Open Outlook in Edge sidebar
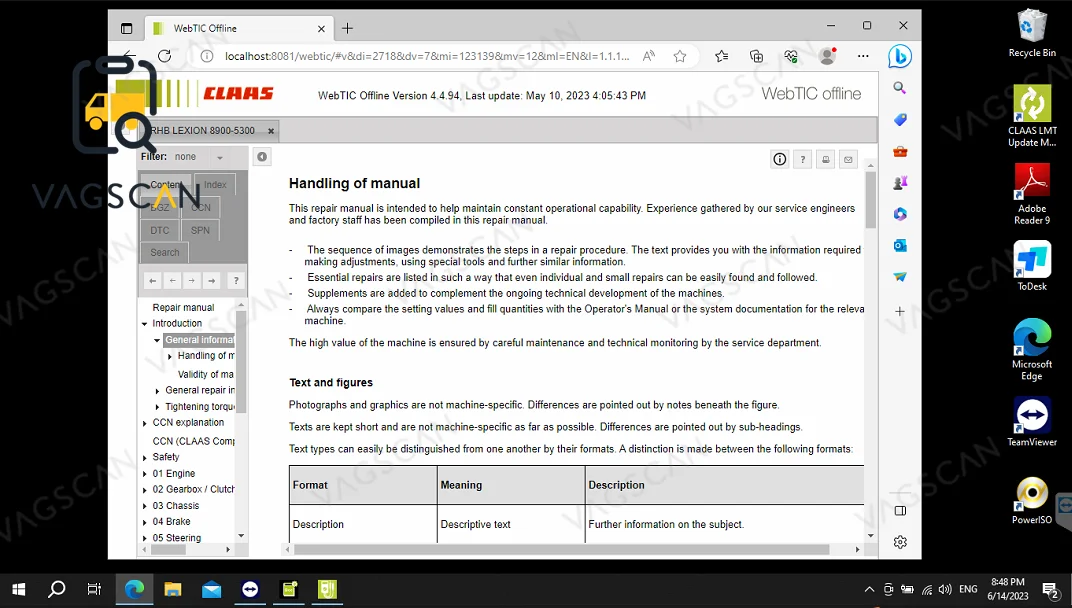Image resolution: width=1072 pixels, height=608 pixels. coord(900,245)
